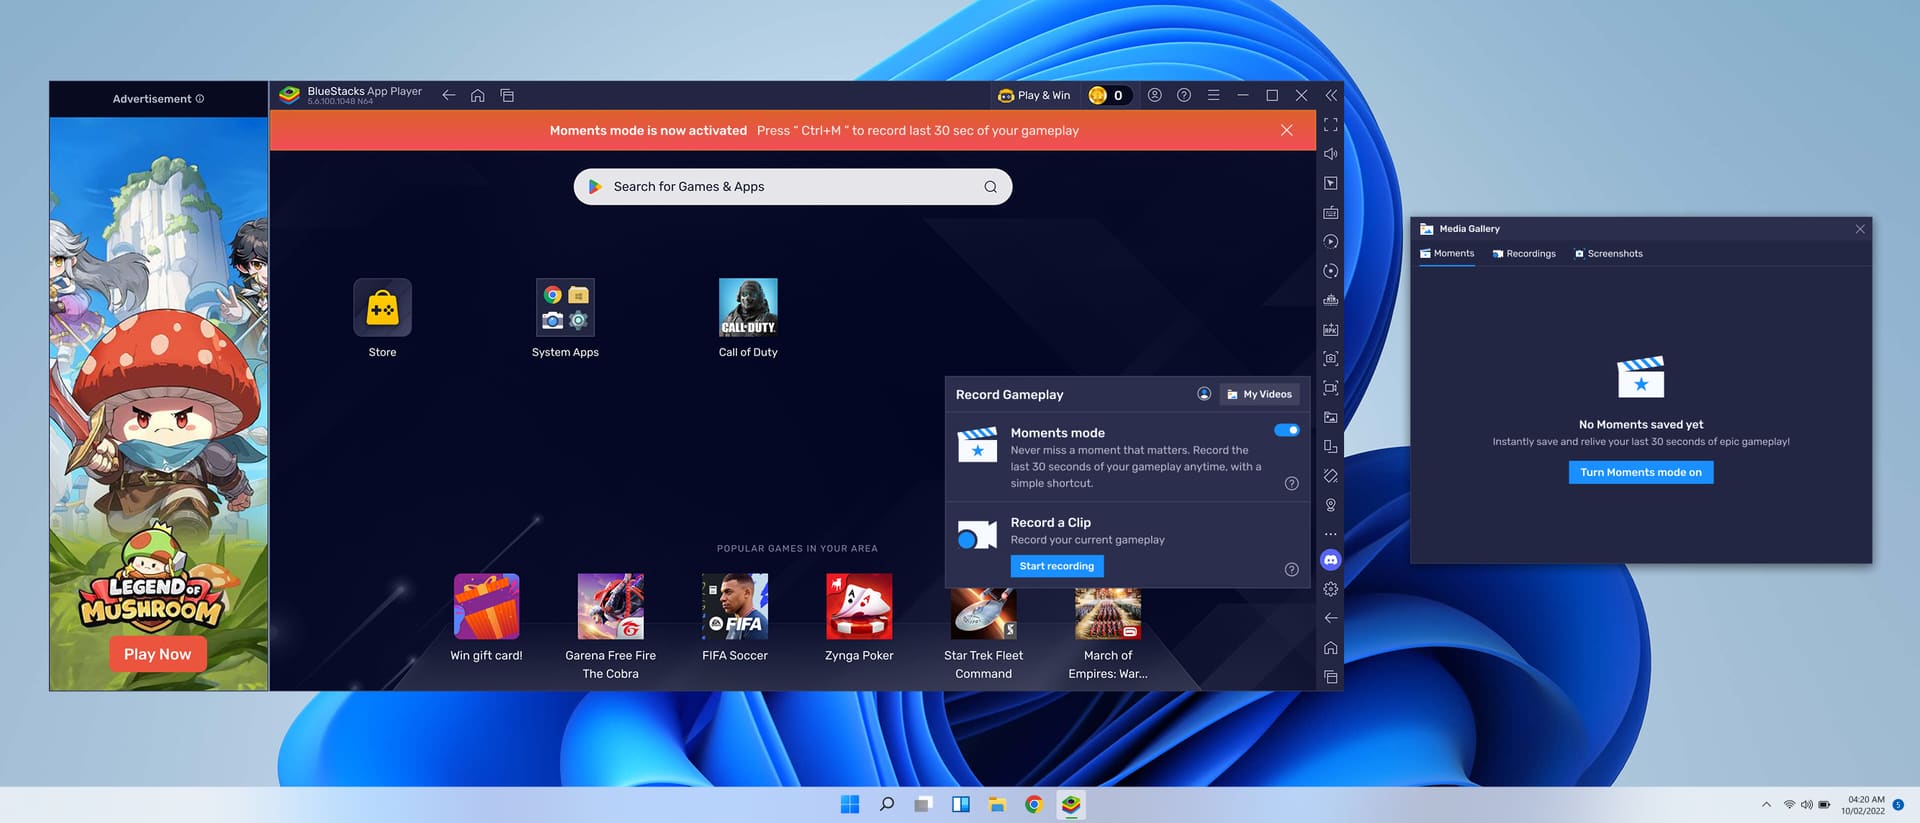
Task: Open the help question mark in title bar
Action: 1184,95
